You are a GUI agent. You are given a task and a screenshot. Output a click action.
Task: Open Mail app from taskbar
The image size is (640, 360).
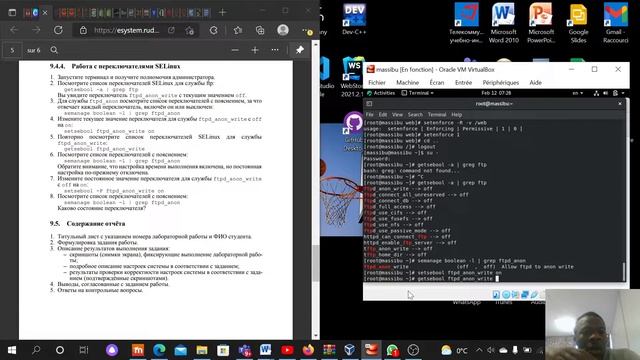point(180,350)
